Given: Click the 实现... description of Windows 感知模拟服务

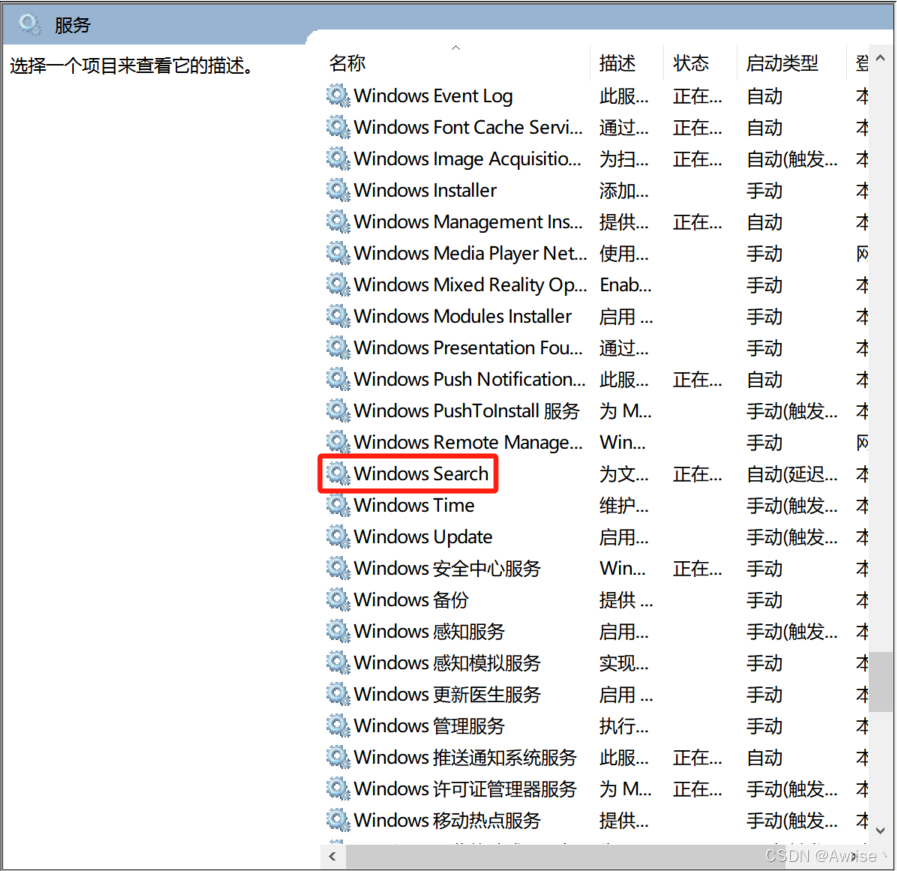Looking at the screenshot, I should click(624, 662).
